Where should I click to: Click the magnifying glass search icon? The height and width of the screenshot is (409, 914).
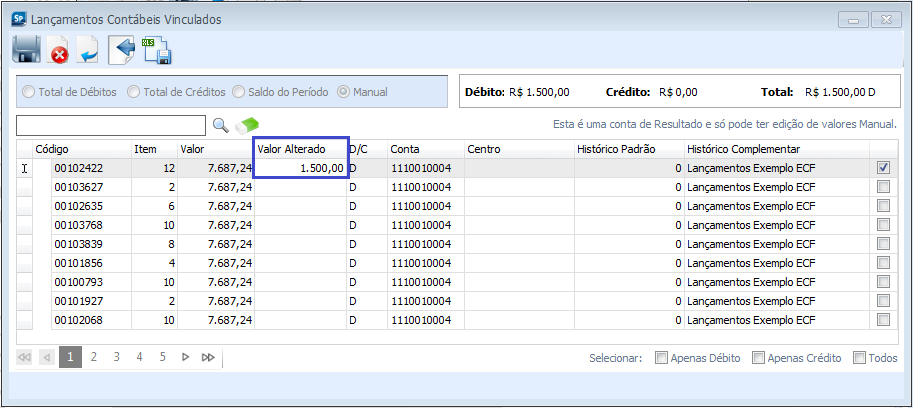(x=220, y=125)
